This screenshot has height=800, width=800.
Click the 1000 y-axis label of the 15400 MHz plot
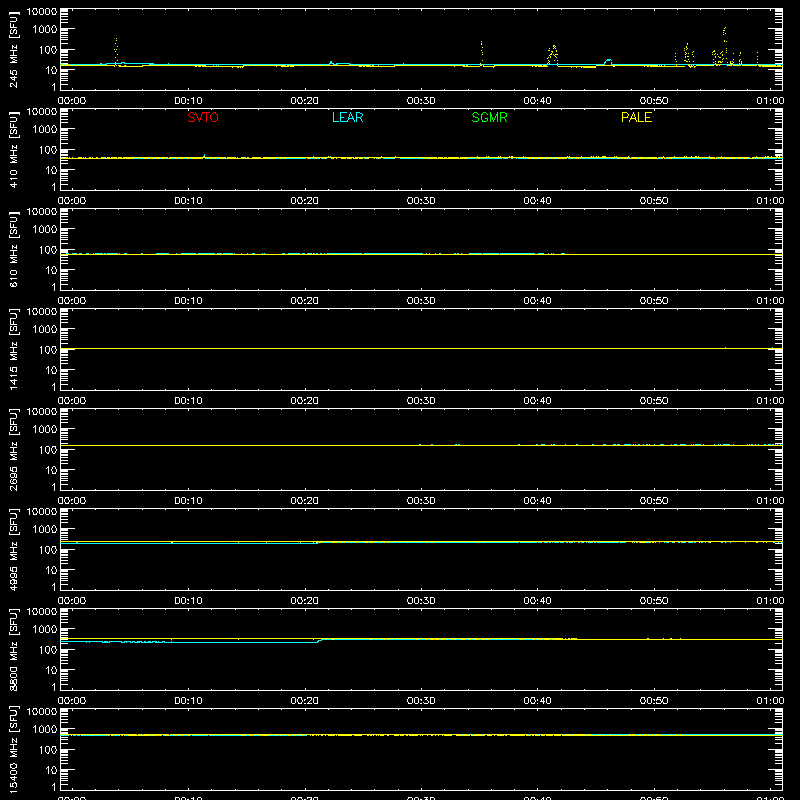pos(45,729)
